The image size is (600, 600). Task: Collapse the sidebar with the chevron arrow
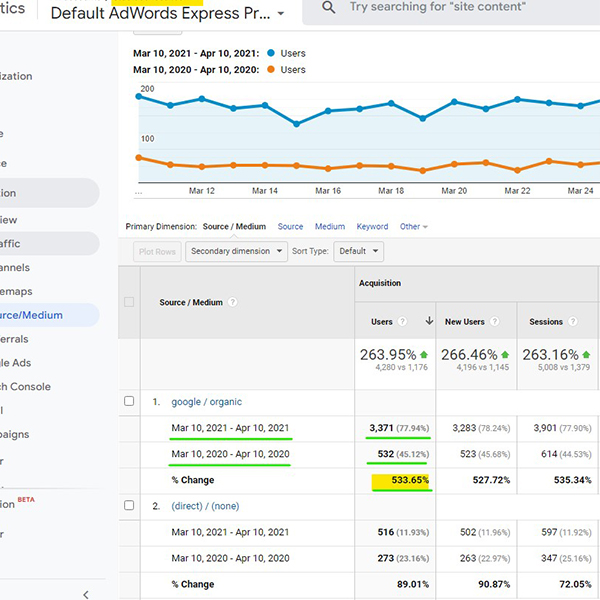click(86, 595)
